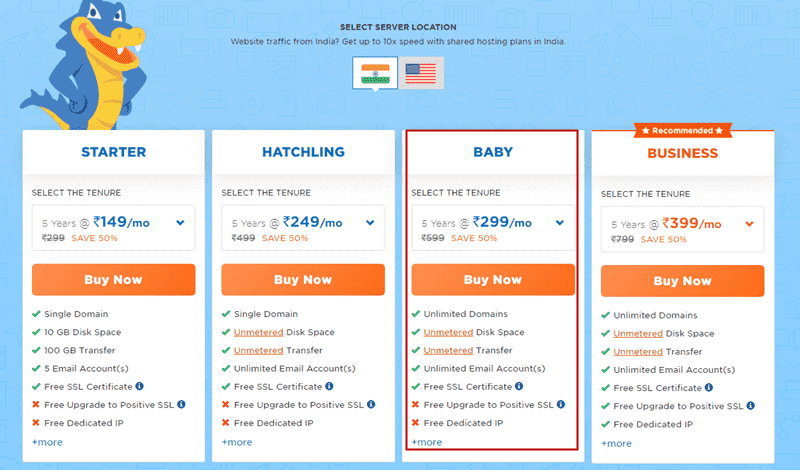Select India flag server location

click(x=373, y=72)
